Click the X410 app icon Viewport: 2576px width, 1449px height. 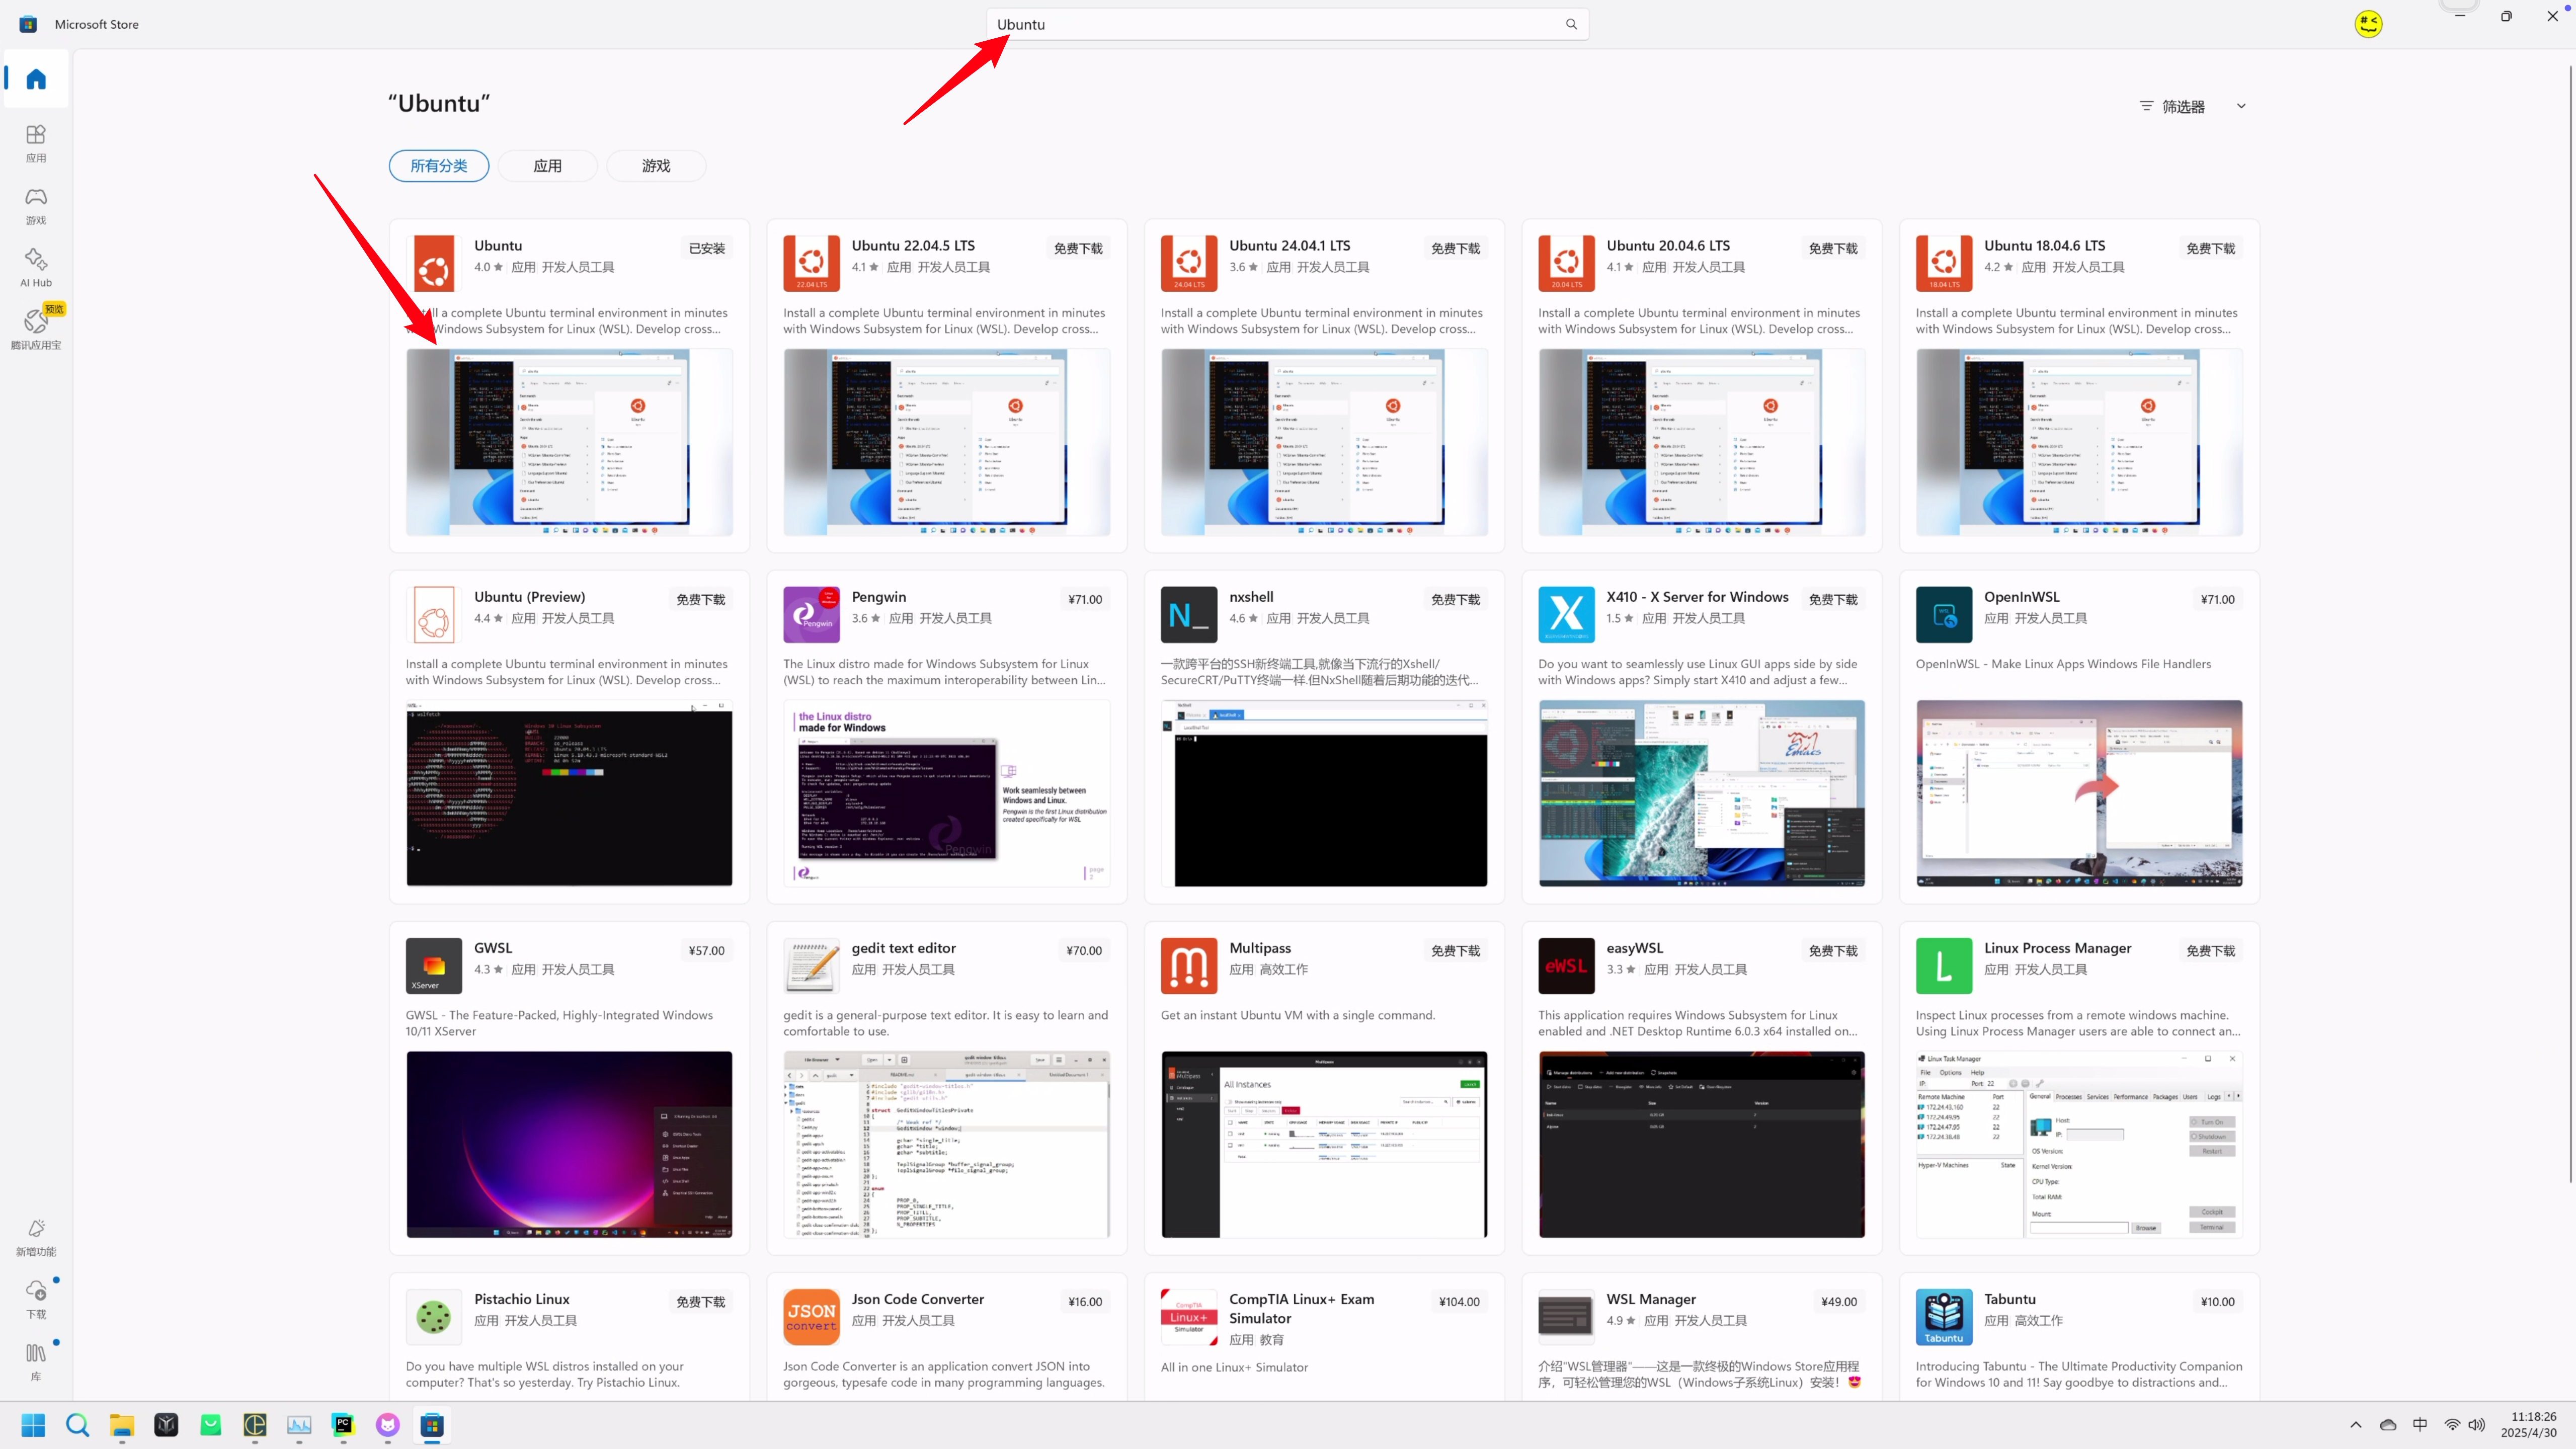click(1566, 615)
